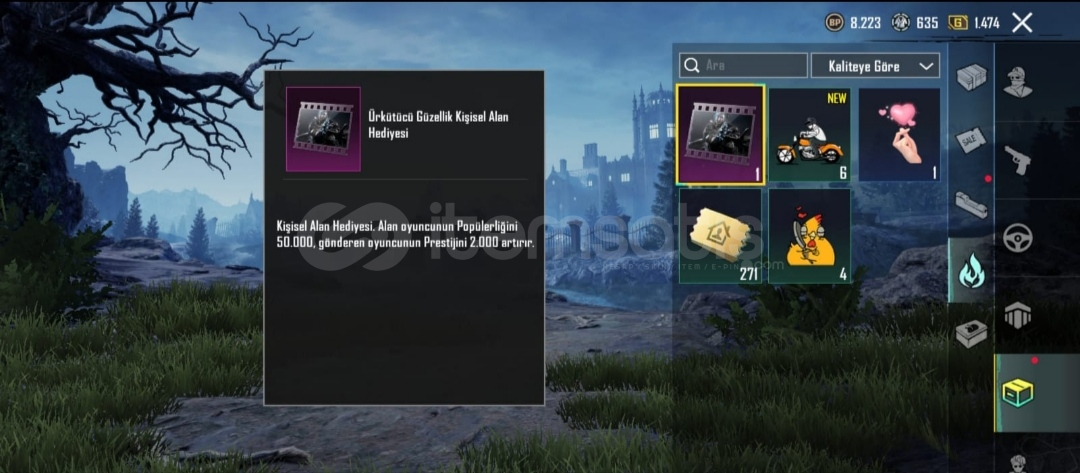Click the gold G currency balance
The image size is (1080, 473).
point(974,23)
